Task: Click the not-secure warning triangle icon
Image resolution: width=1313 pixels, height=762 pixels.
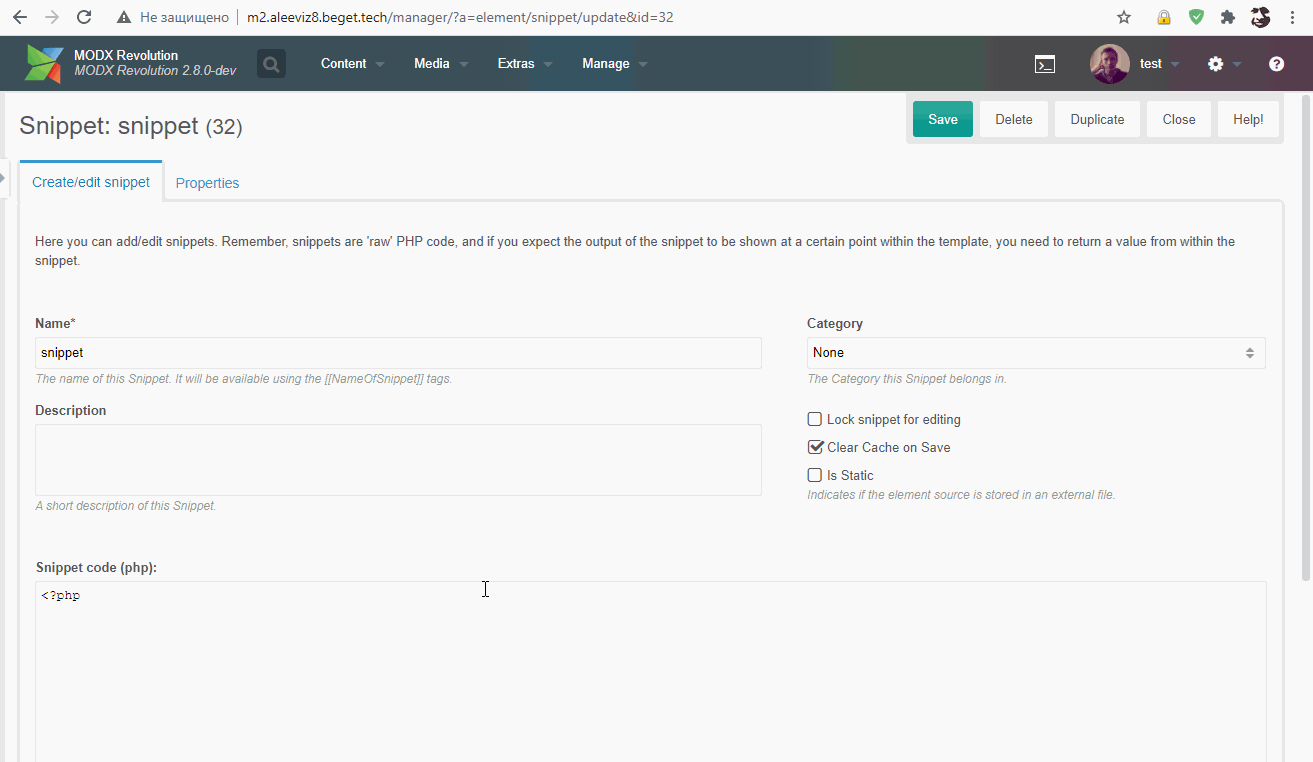Action: point(124,17)
